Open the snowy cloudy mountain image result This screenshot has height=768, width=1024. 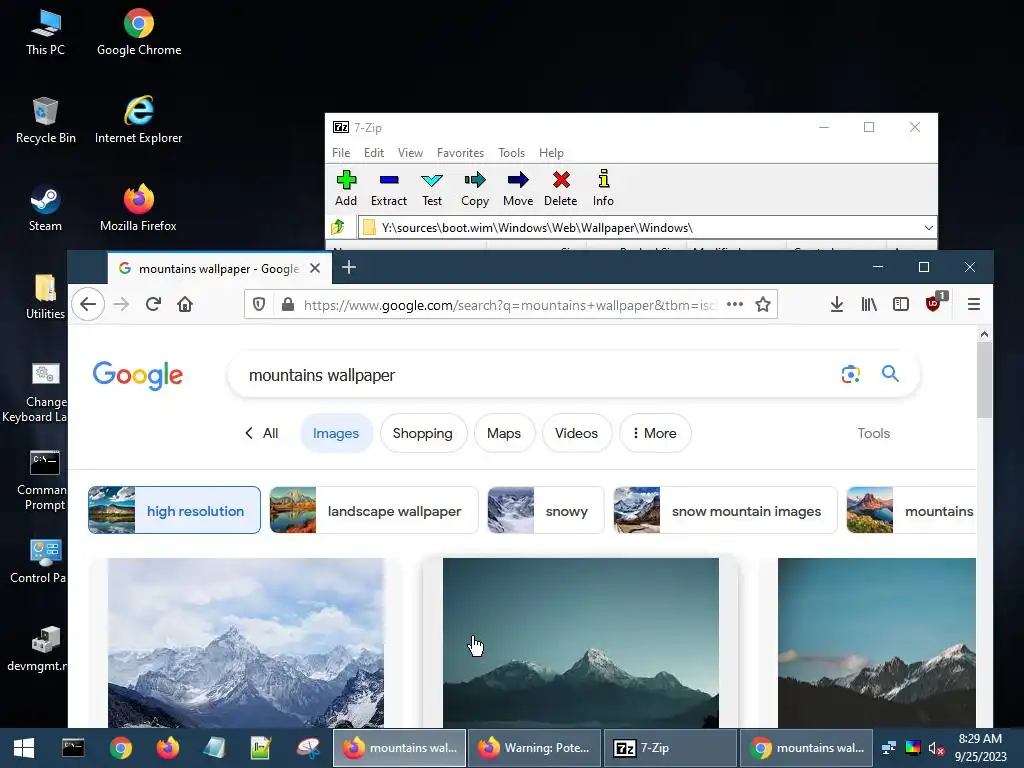tap(246, 643)
